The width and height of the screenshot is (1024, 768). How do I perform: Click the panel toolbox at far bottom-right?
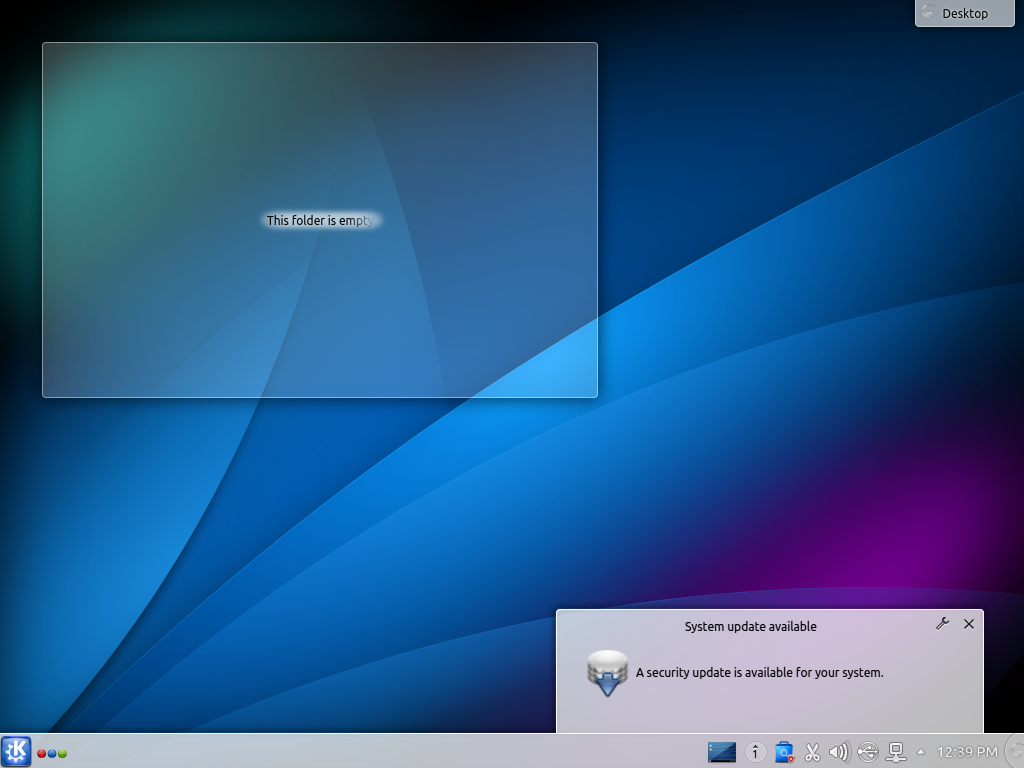click(x=1015, y=752)
